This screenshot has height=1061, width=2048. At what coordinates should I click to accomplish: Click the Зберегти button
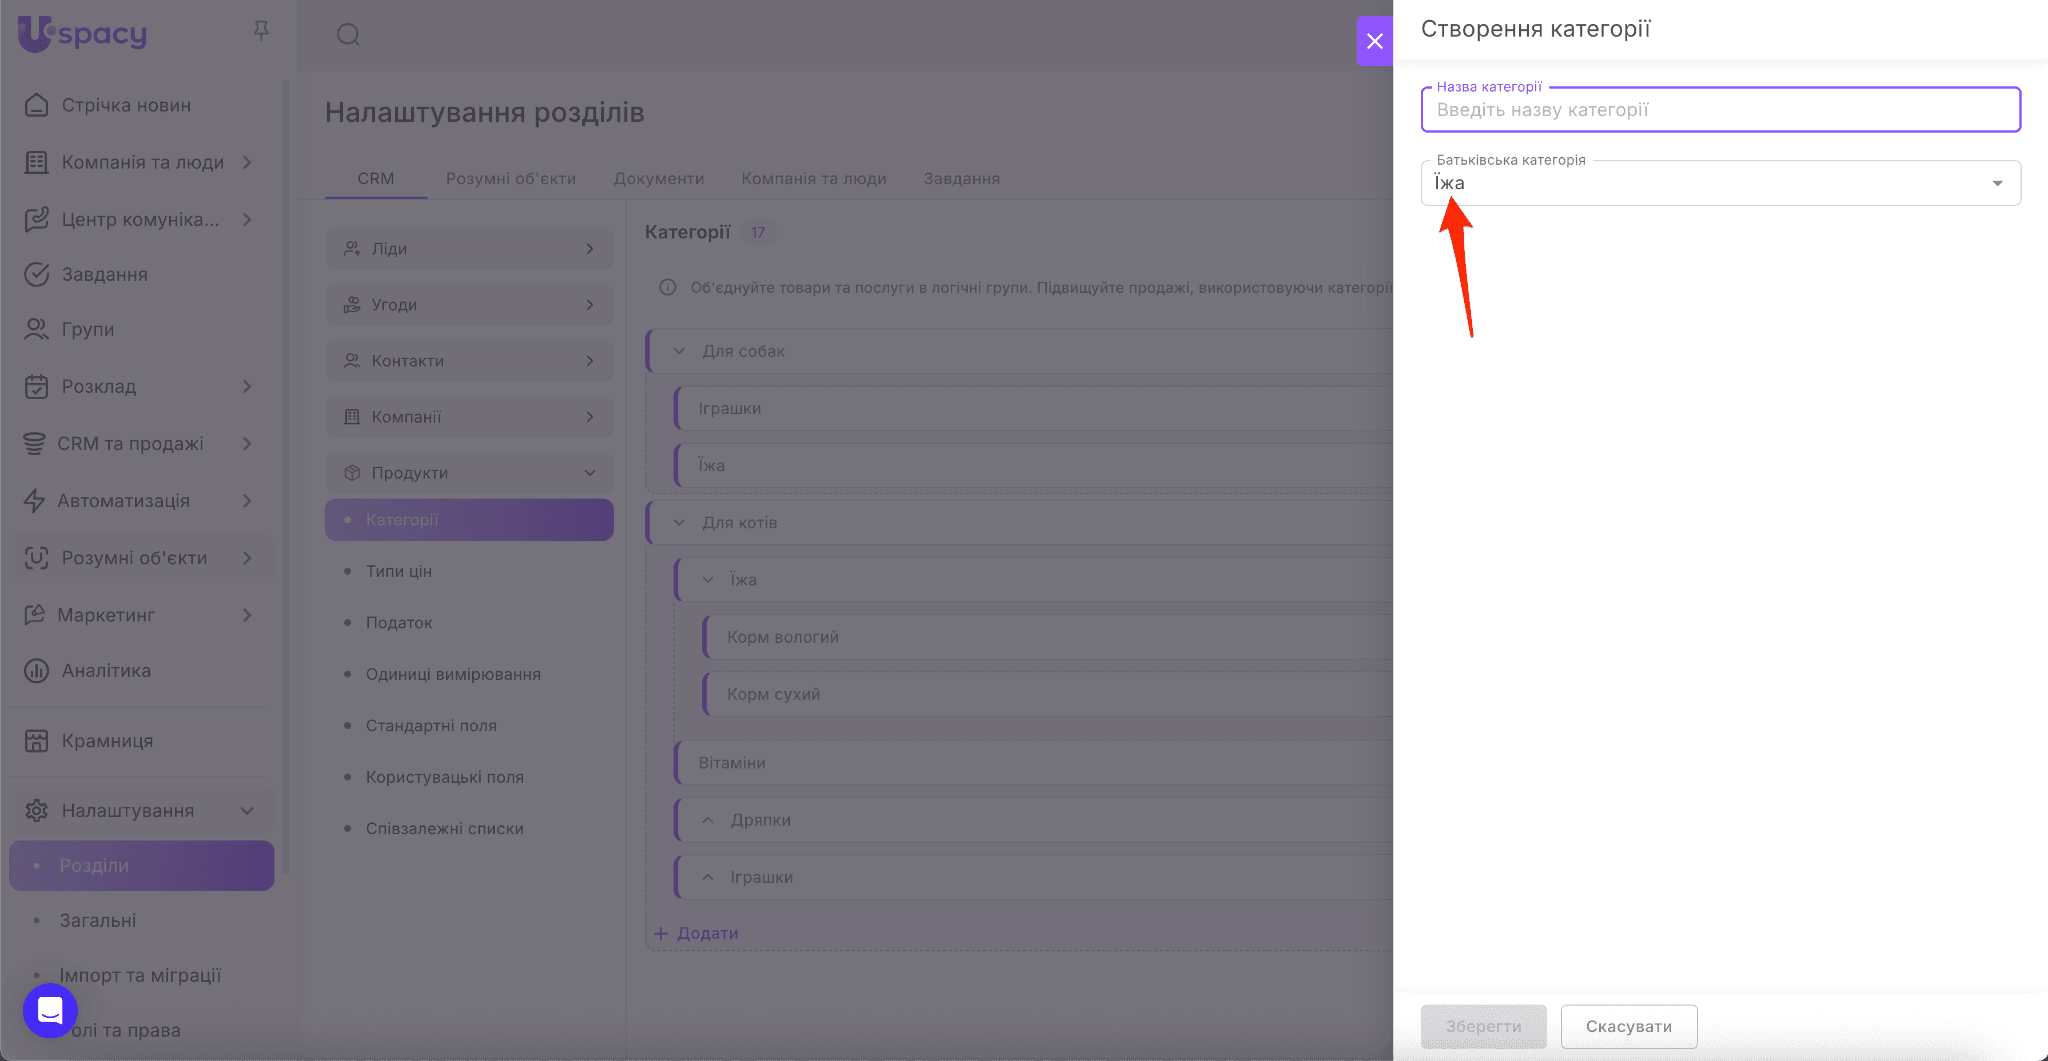(1483, 1027)
